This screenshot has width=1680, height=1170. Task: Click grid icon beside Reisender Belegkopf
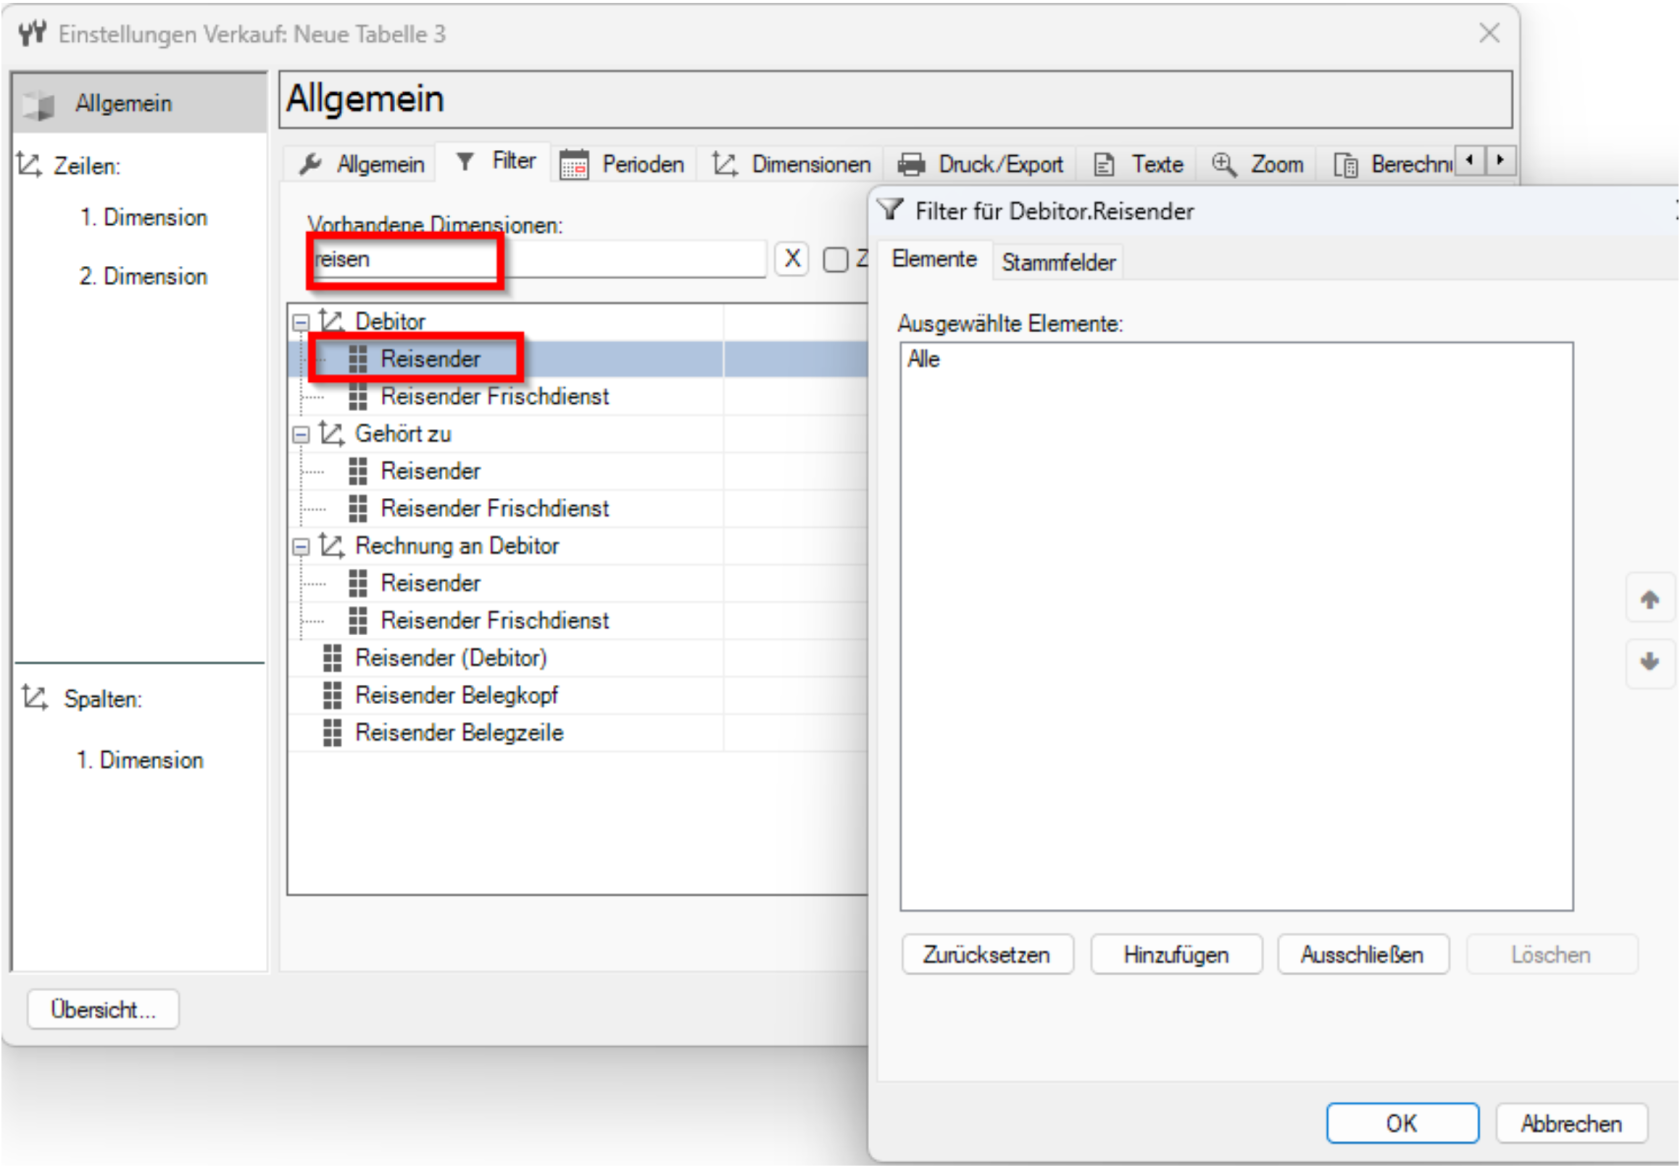pos(332,695)
